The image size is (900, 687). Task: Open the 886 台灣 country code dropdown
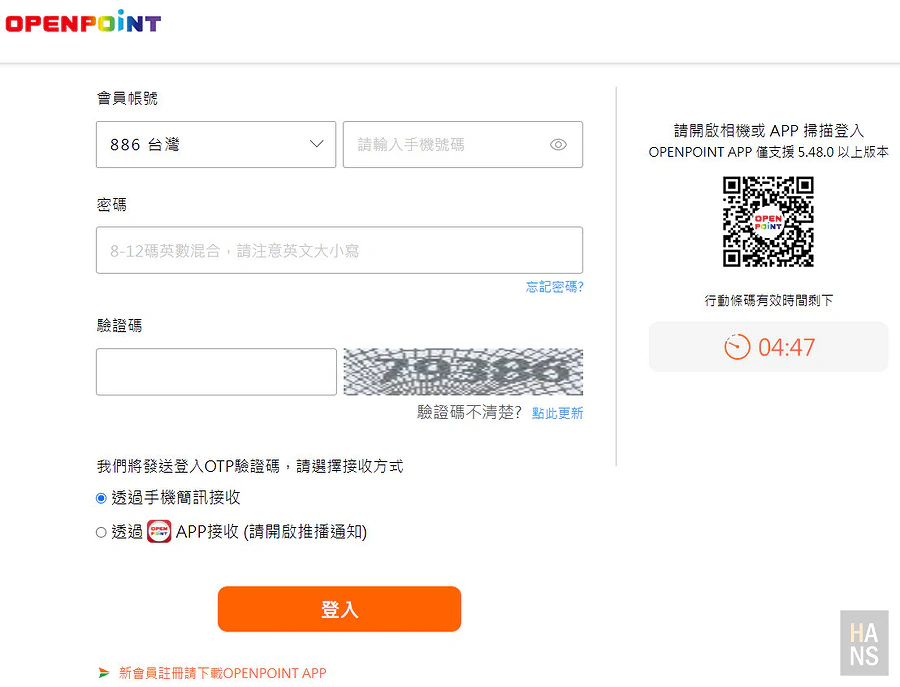tap(215, 145)
